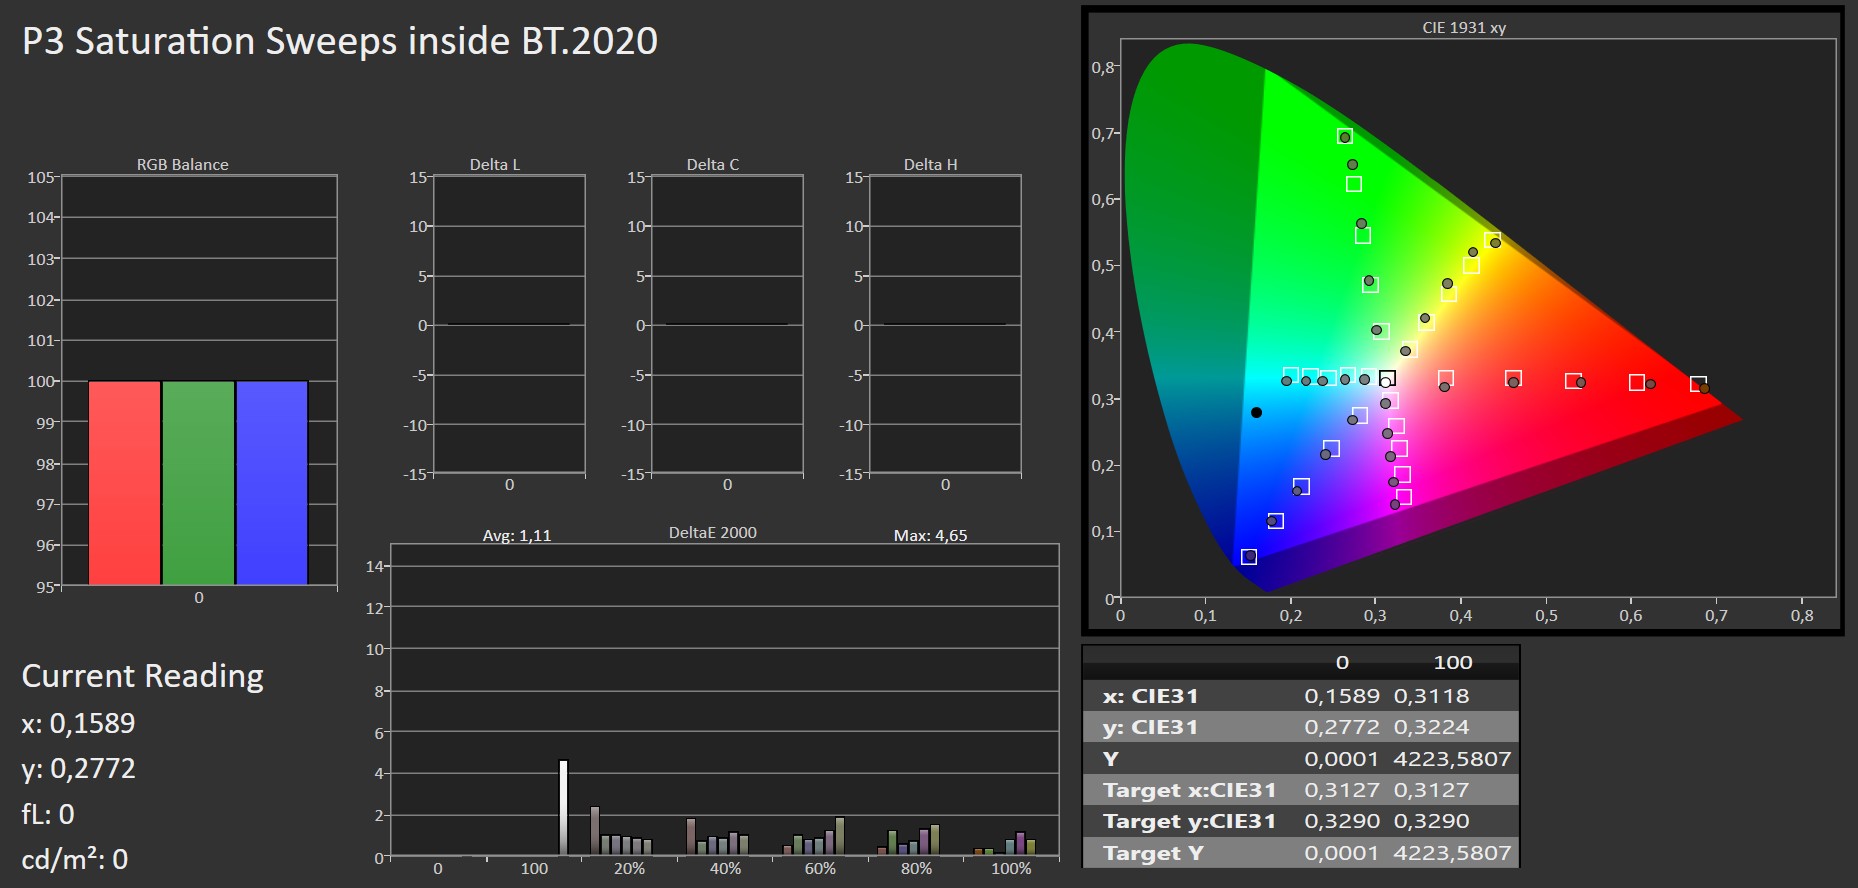Click the CIE 1931 xy chart title
This screenshot has height=888, width=1858.
(x=1464, y=28)
